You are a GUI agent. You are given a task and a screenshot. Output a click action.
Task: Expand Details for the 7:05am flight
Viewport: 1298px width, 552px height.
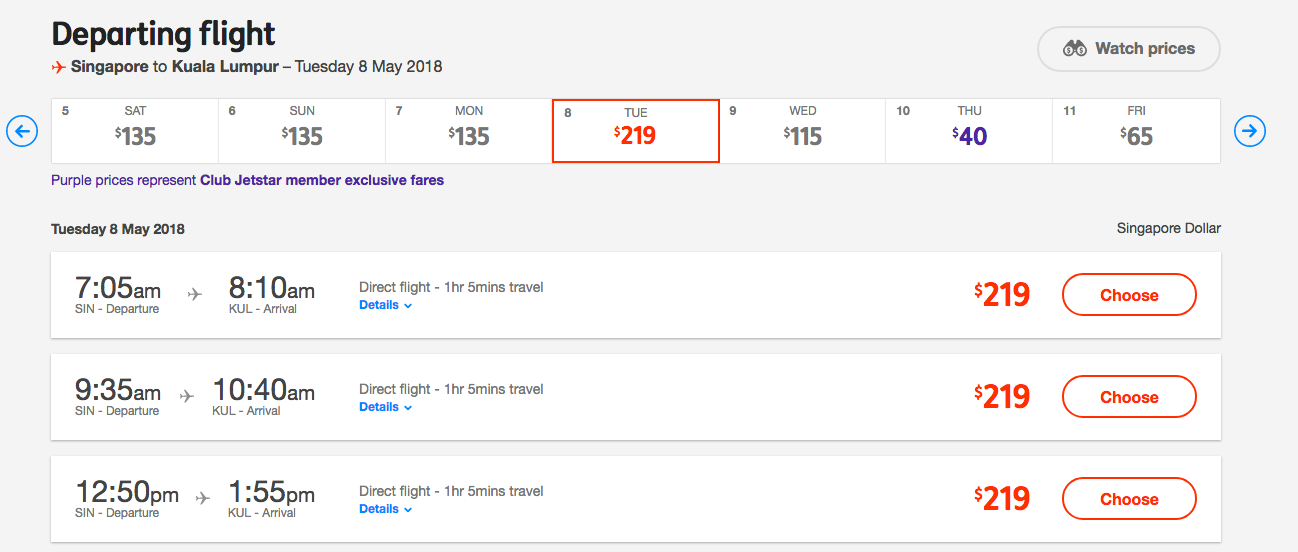tap(386, 305)
